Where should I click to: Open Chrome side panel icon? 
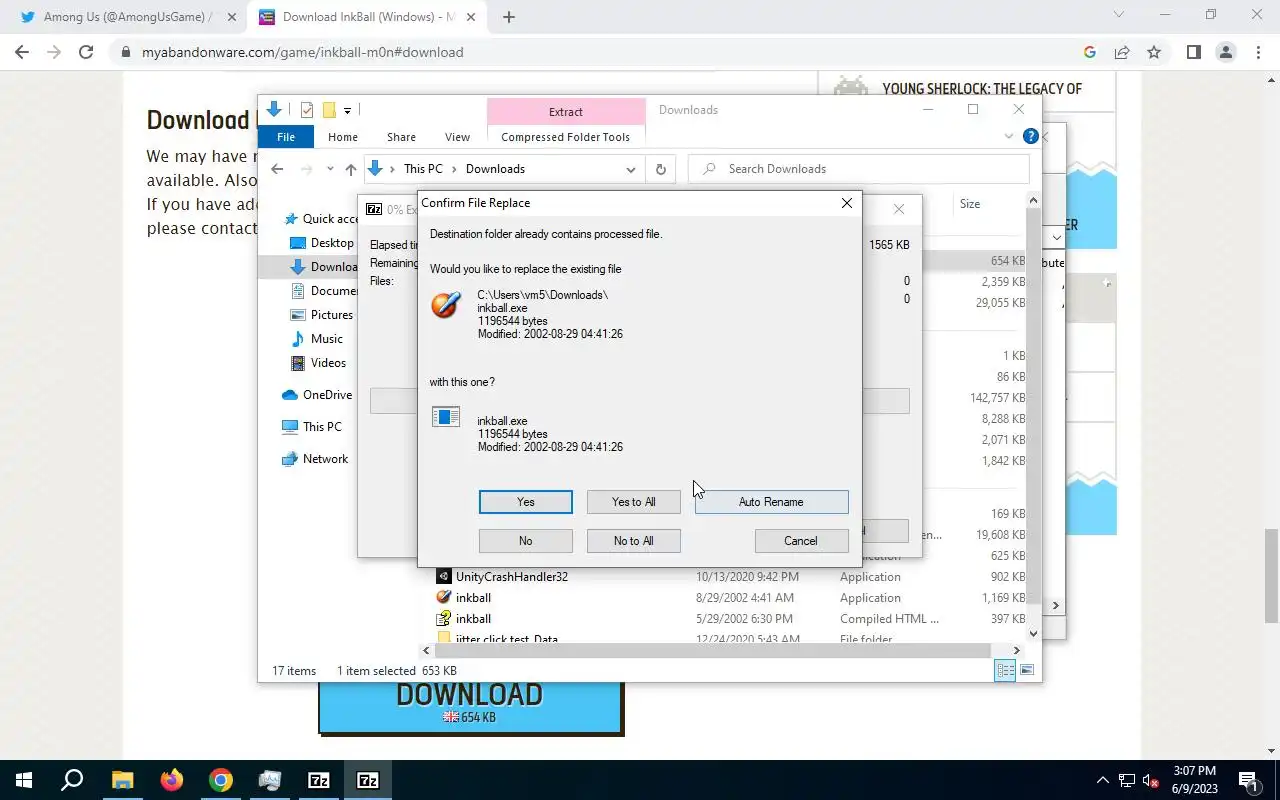pos(1193,52)
